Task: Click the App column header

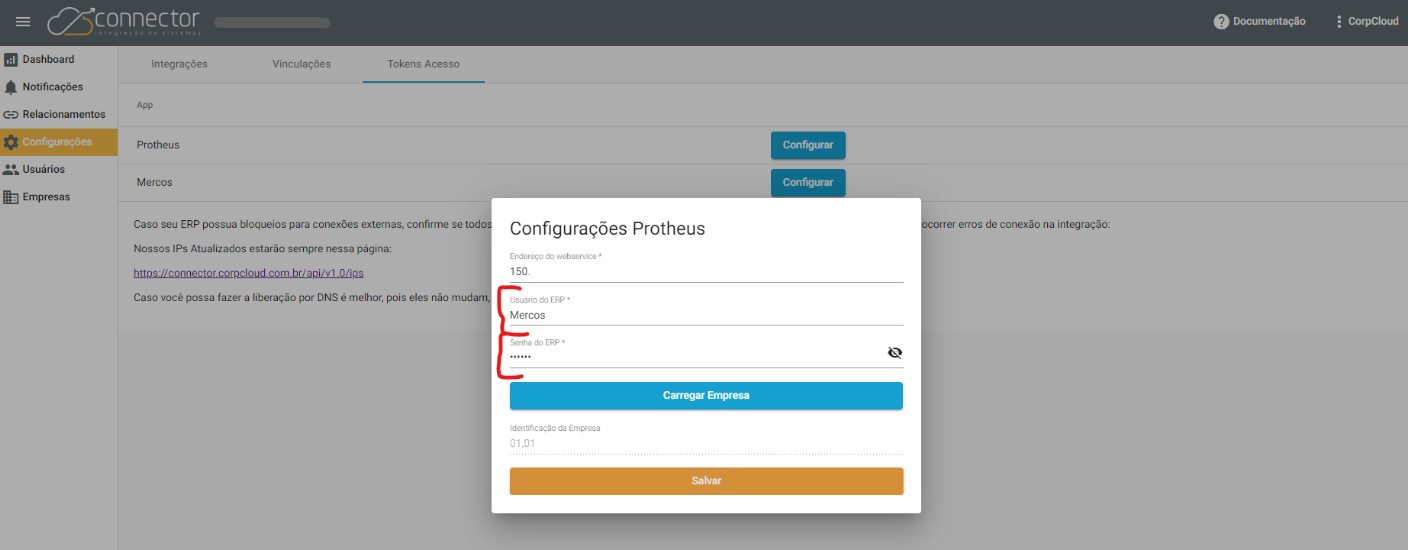Action: click(145, 105)
